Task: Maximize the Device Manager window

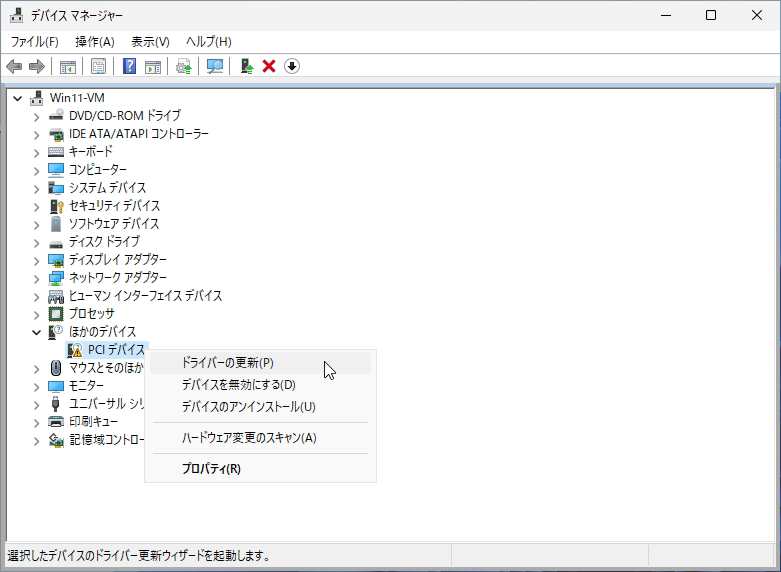Action: pos(711,15)
